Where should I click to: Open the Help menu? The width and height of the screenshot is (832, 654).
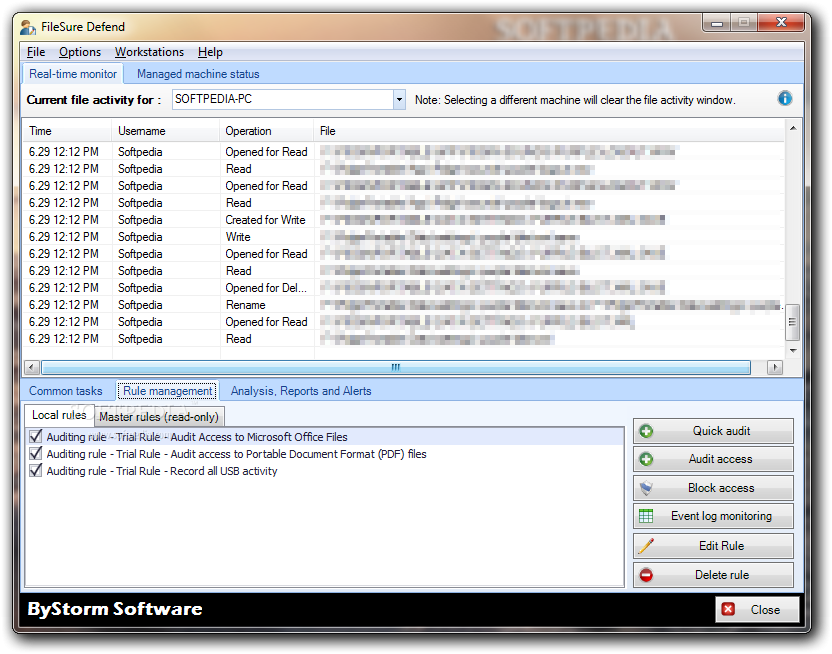coord(210,52)
